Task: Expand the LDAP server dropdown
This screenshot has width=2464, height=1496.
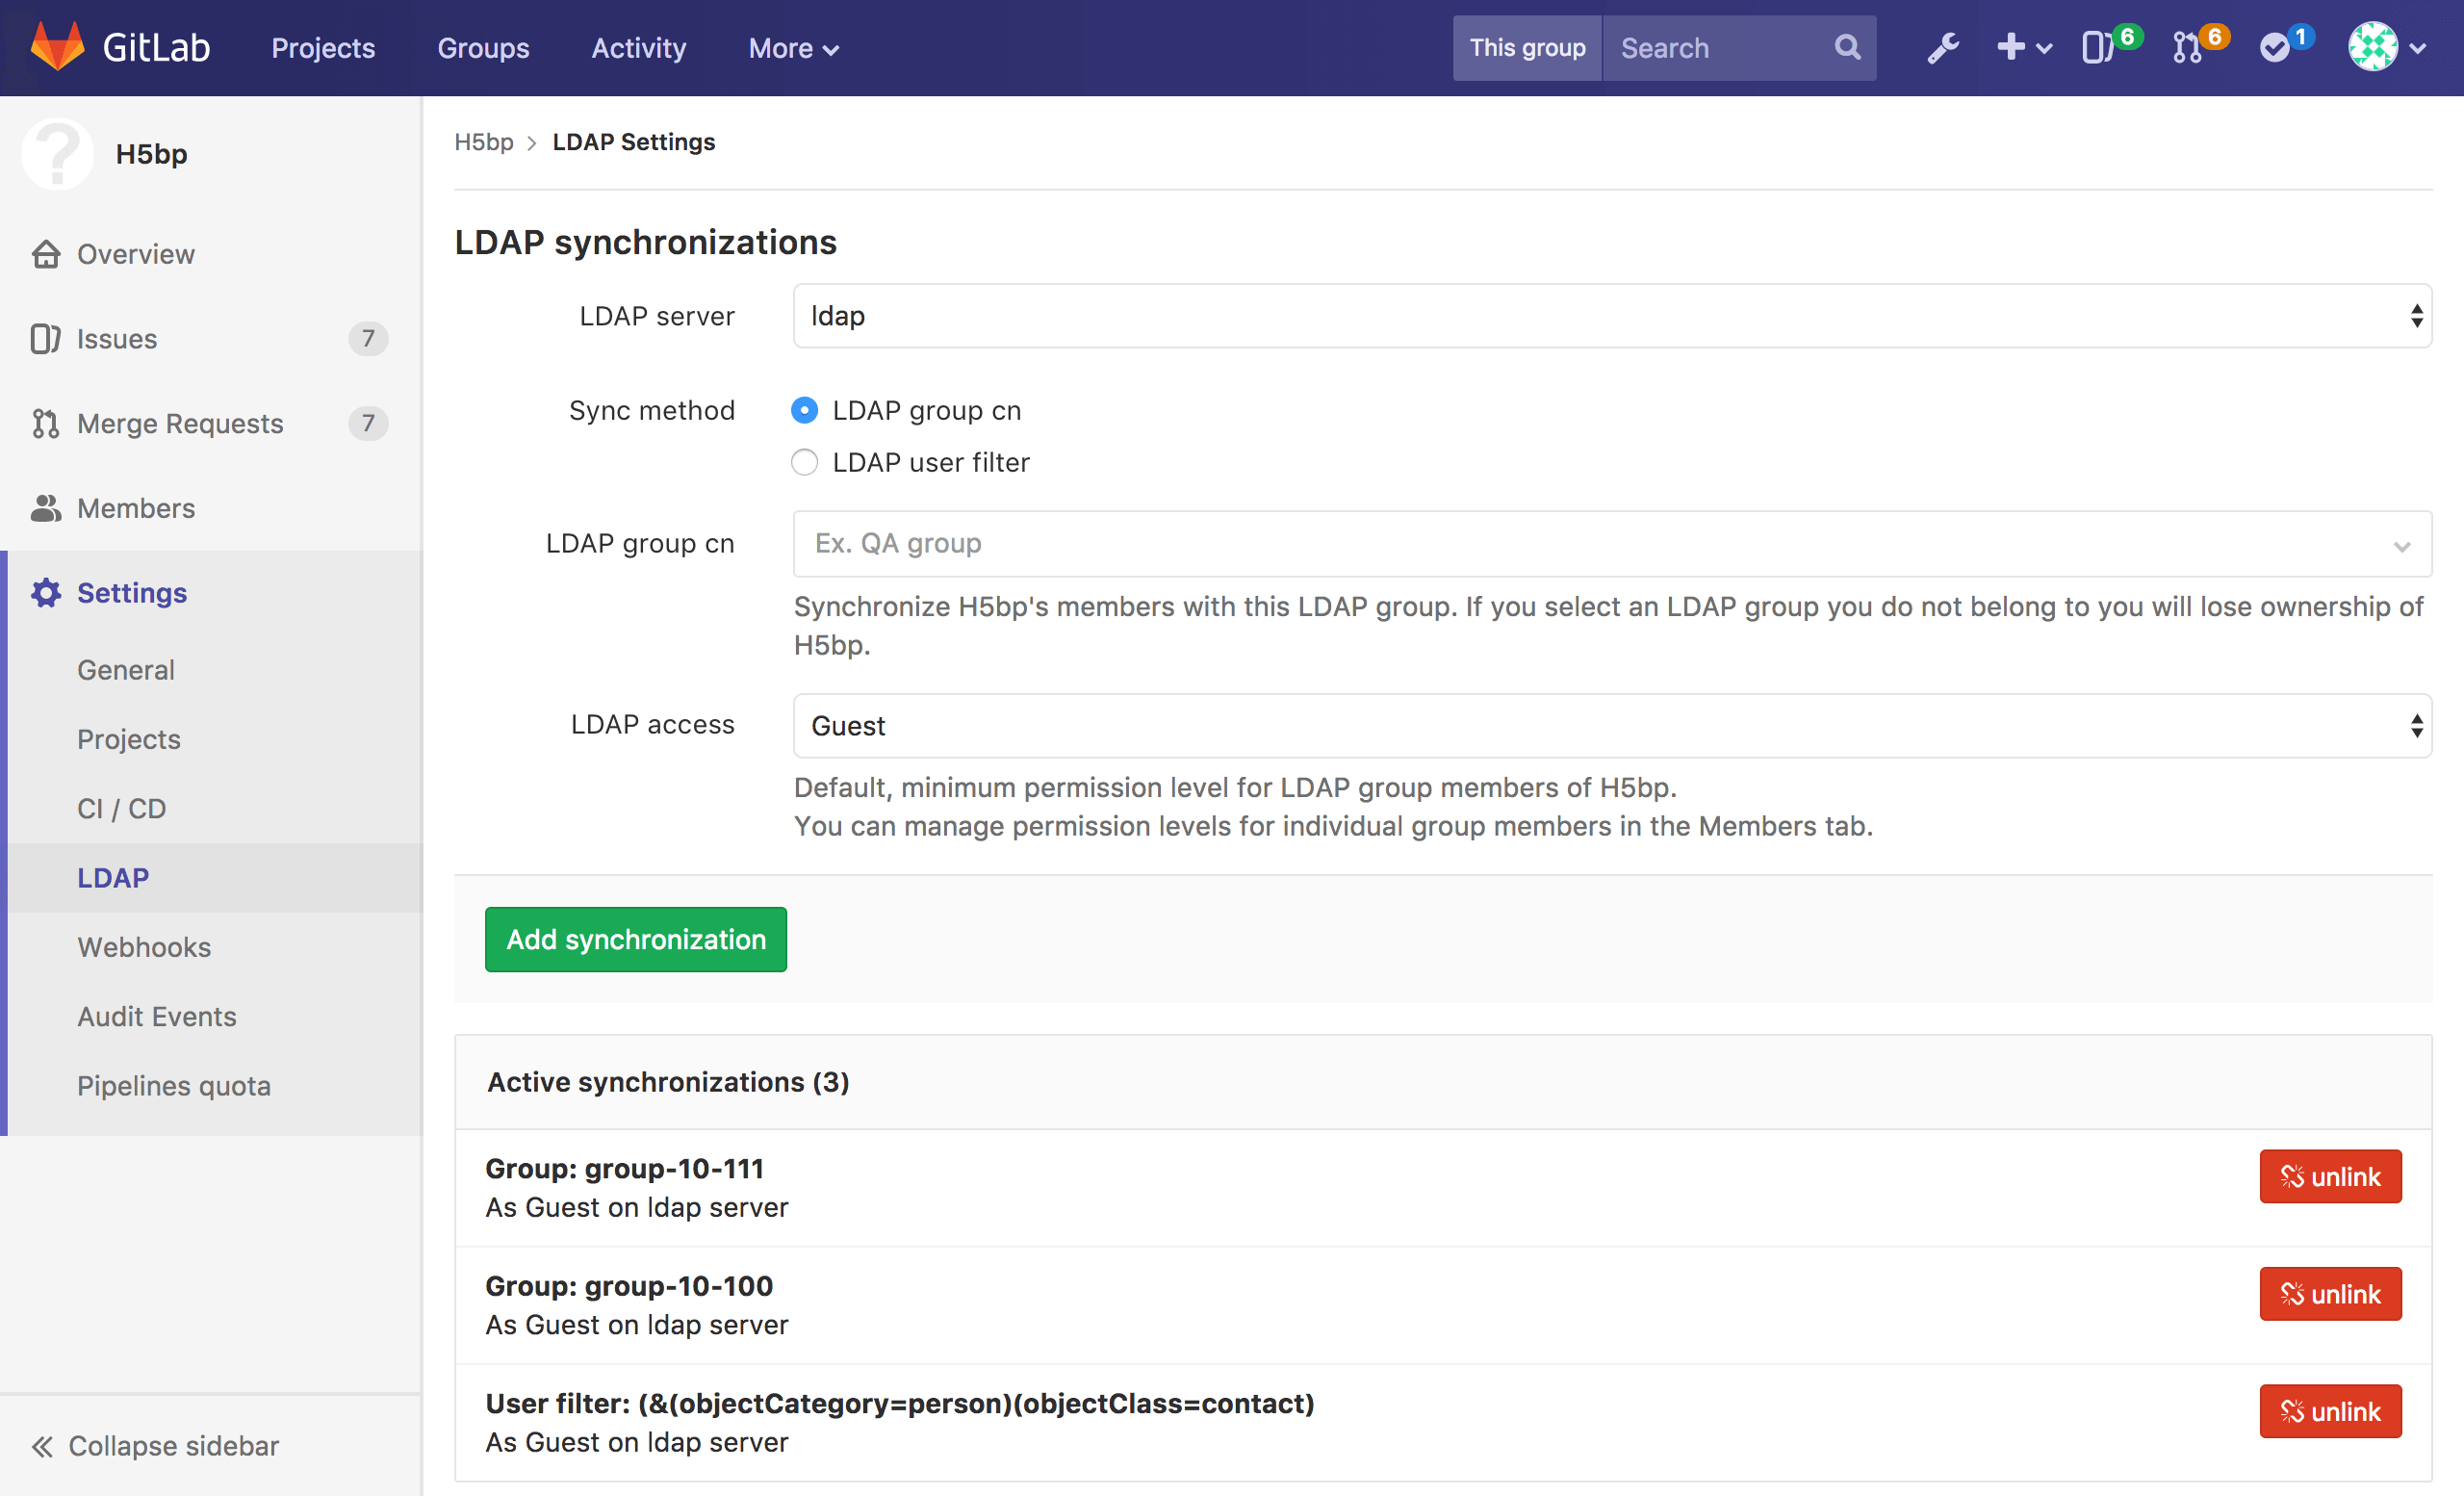Action: point(2413,315)
